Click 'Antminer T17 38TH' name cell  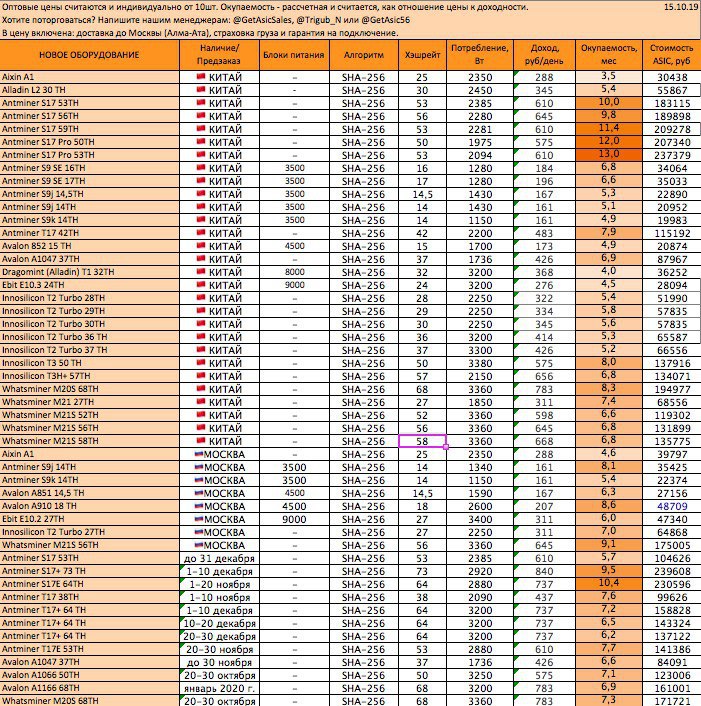click(90, 597)
